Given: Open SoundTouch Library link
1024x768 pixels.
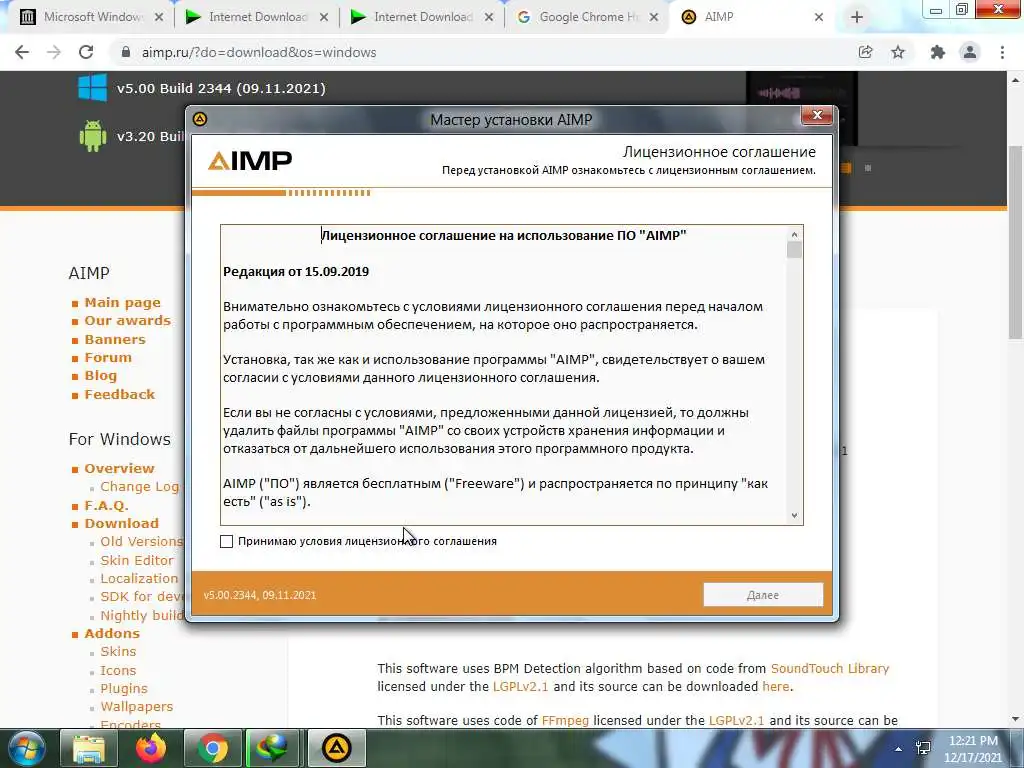Looking at the screenshot, I should [x=830, y=669].
